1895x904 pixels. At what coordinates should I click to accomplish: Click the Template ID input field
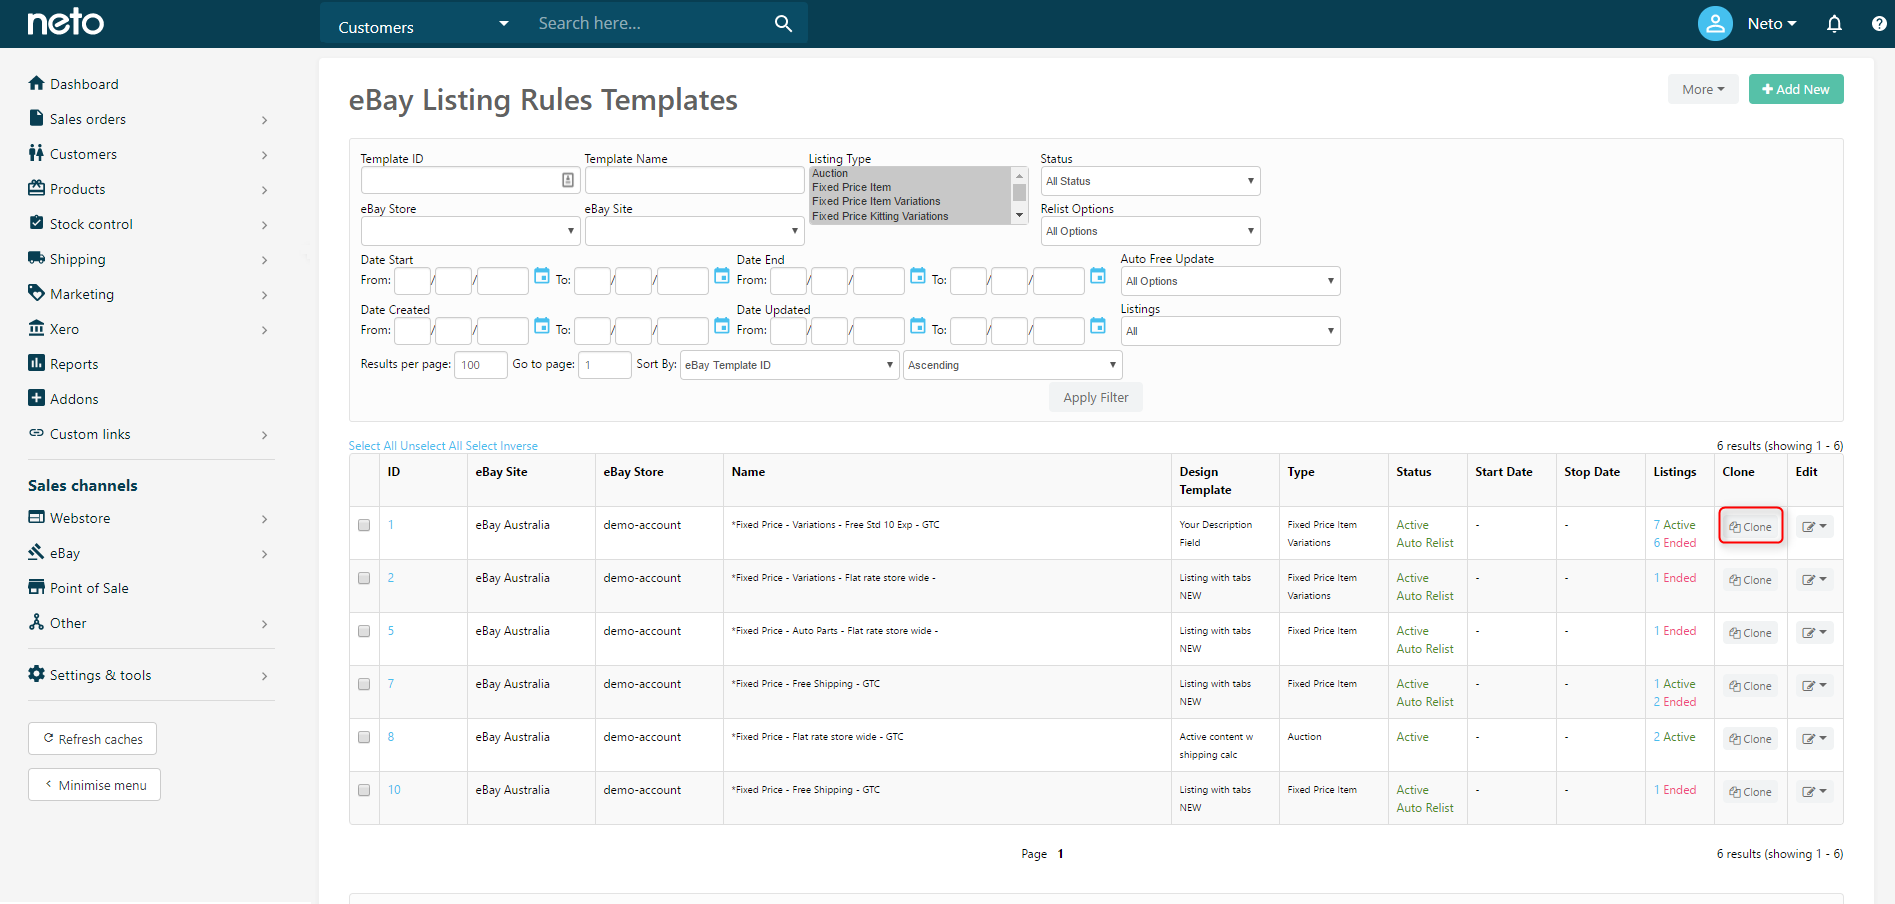[x=470, y=180]
